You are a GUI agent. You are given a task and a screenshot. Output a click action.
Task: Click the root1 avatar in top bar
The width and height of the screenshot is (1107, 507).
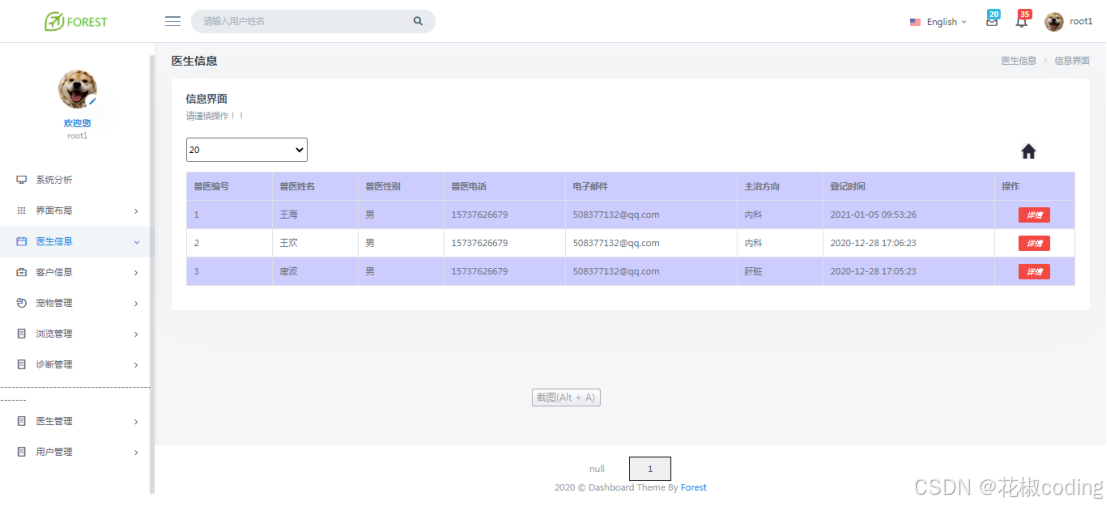tap(1054, 22)
